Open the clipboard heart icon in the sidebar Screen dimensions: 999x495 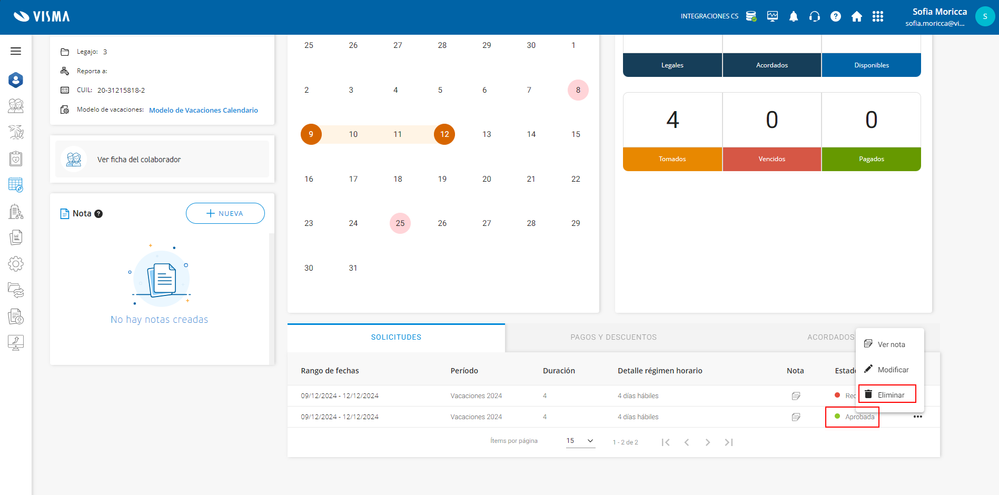(x=16, y=158)
